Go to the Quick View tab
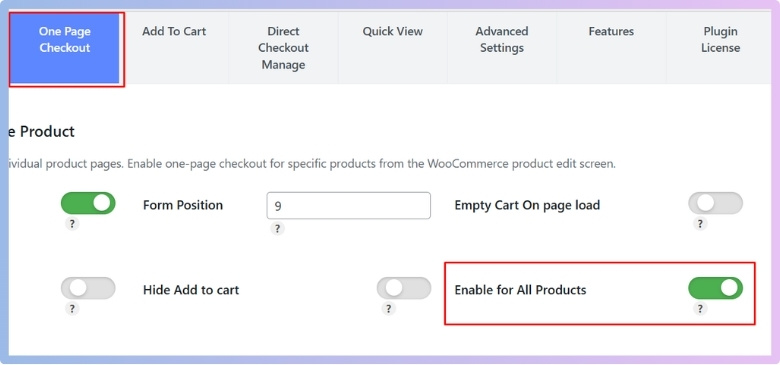The height and width of the screenshot is (365, 780). (x=392, y=48)
